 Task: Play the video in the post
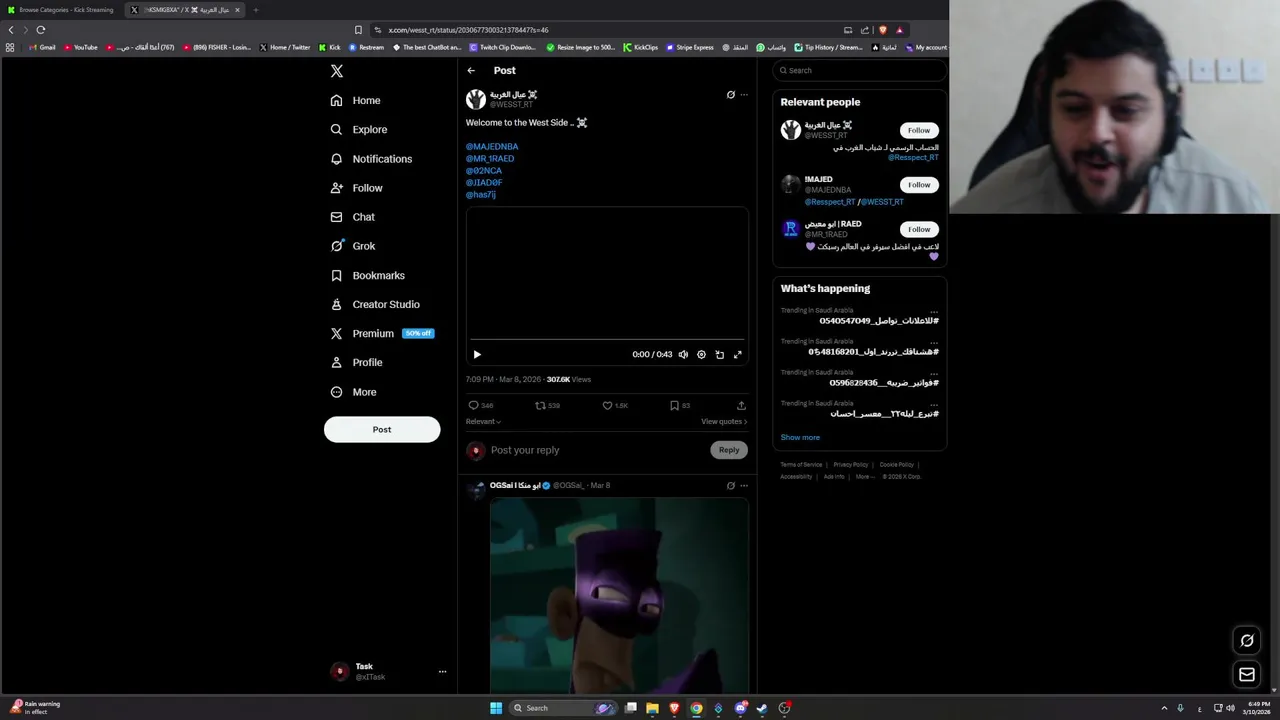click(x=477, y=354)
